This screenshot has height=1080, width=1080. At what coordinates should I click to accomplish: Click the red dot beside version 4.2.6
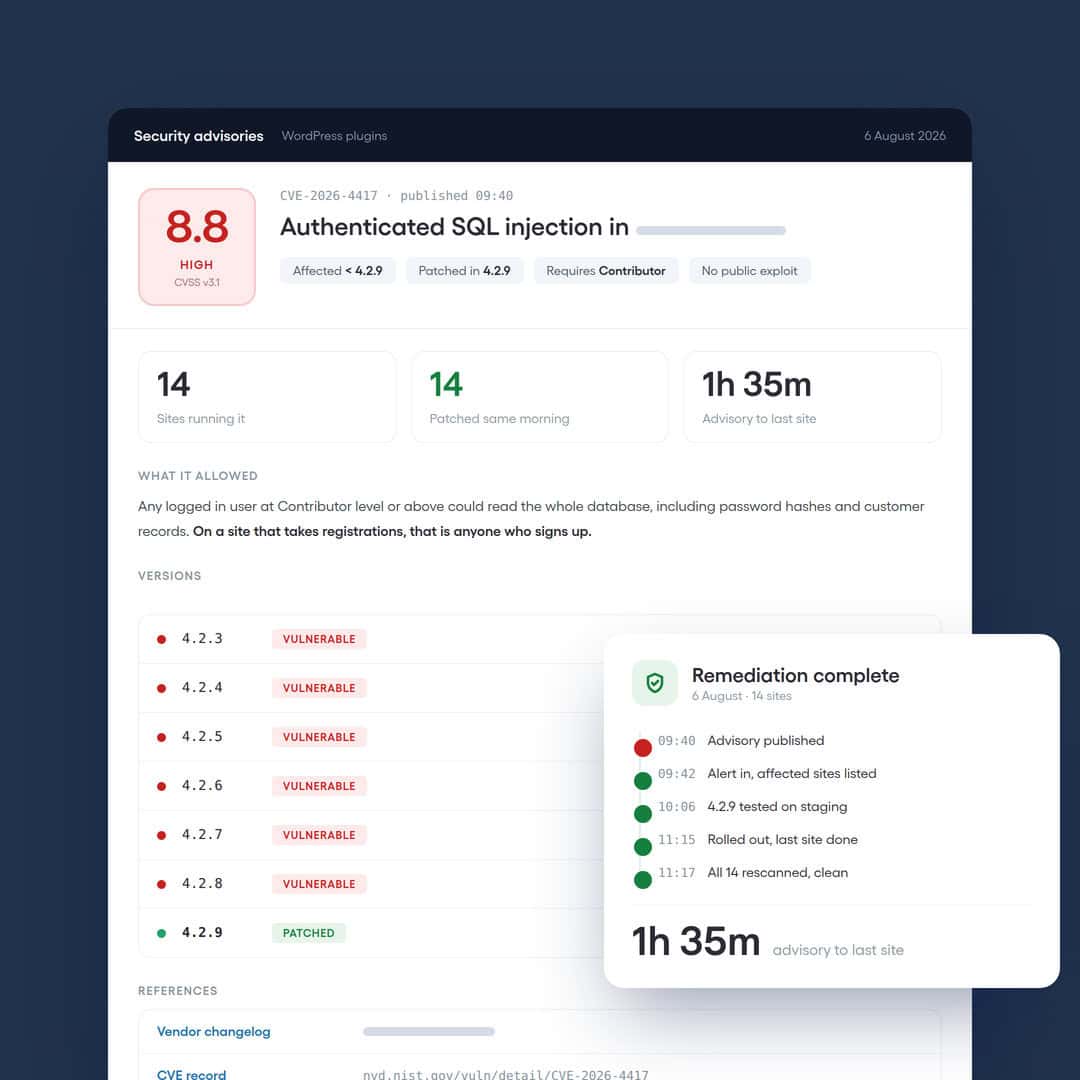[x=161, y=786]
